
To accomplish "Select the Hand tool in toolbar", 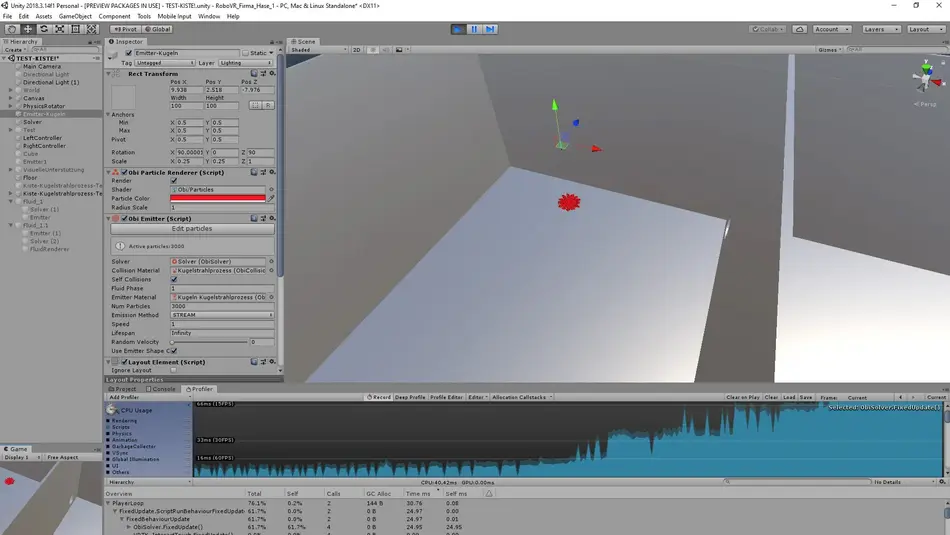I will [x=12, y=29].
